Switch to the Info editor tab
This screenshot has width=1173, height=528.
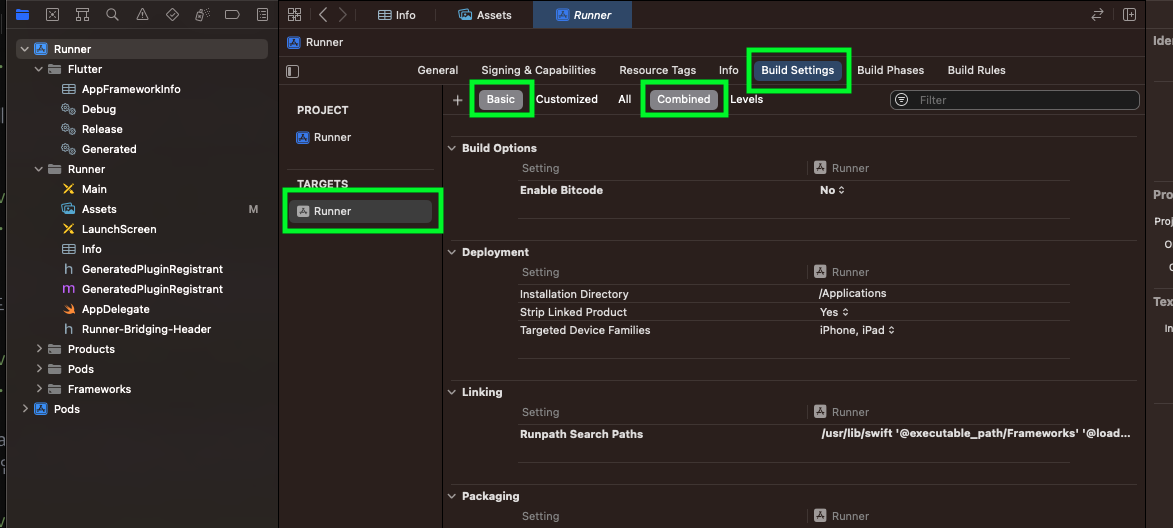pyautogui.click(x=396, y=15)
